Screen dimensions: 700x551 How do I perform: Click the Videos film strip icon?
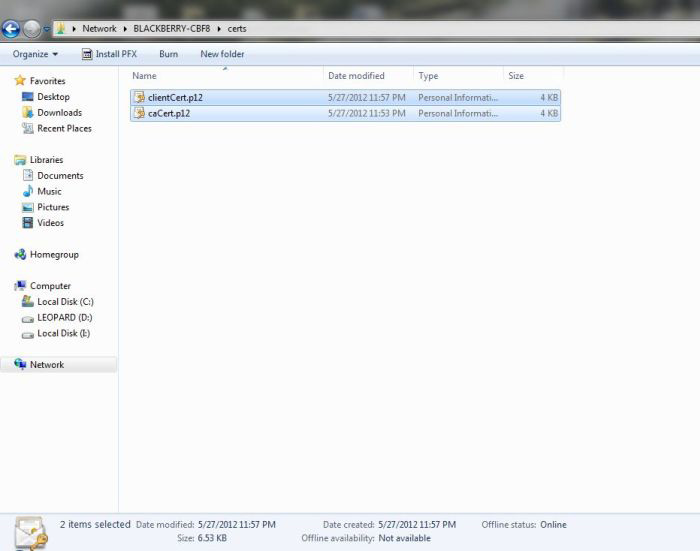pos(28,222)
